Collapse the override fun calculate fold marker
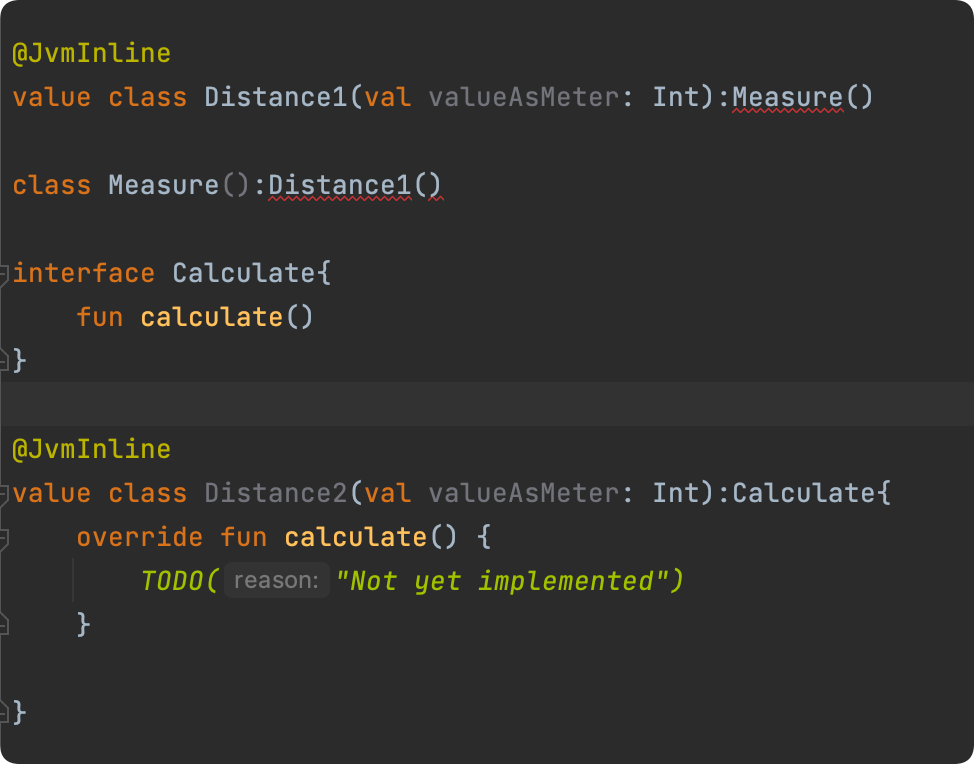Image resolution: width=974 pixels, height=764 pixels. click(x=4, y=538)
